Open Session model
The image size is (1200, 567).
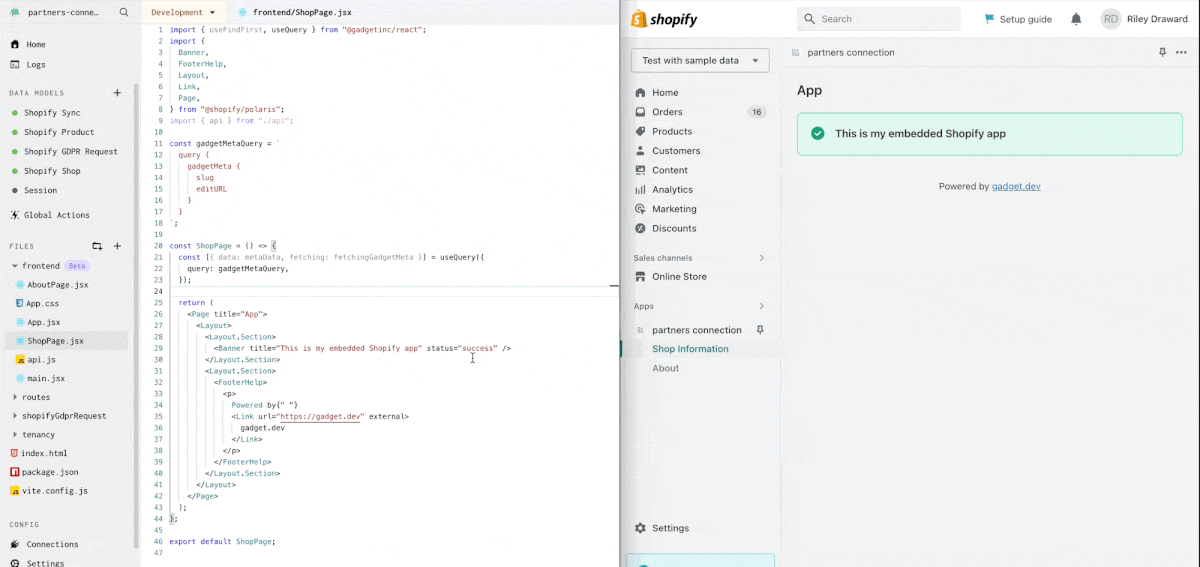[x=40, y=190]
